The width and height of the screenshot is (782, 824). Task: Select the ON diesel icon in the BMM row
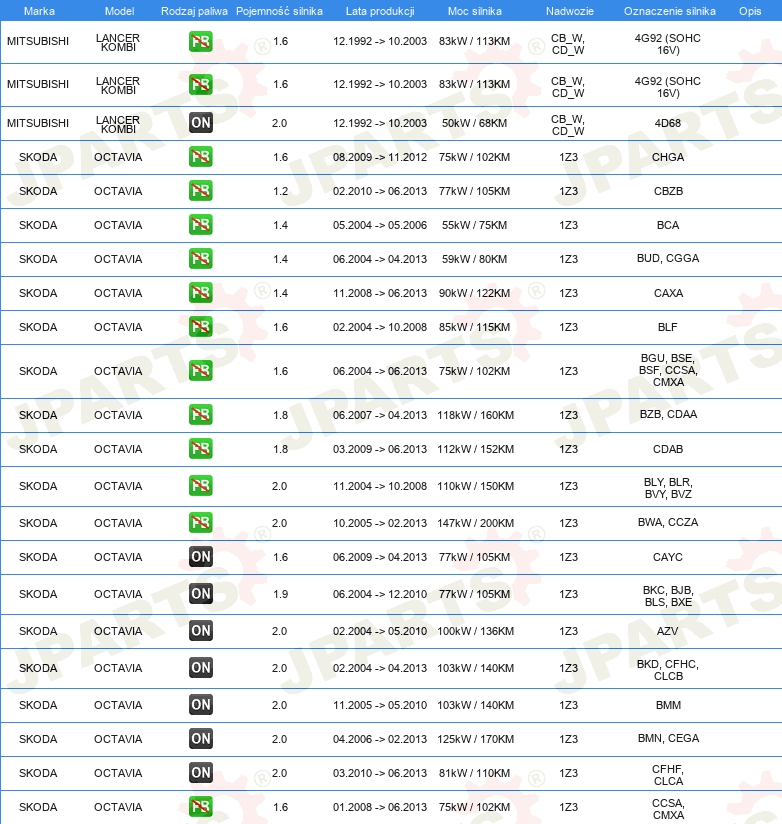click(201, 705)
